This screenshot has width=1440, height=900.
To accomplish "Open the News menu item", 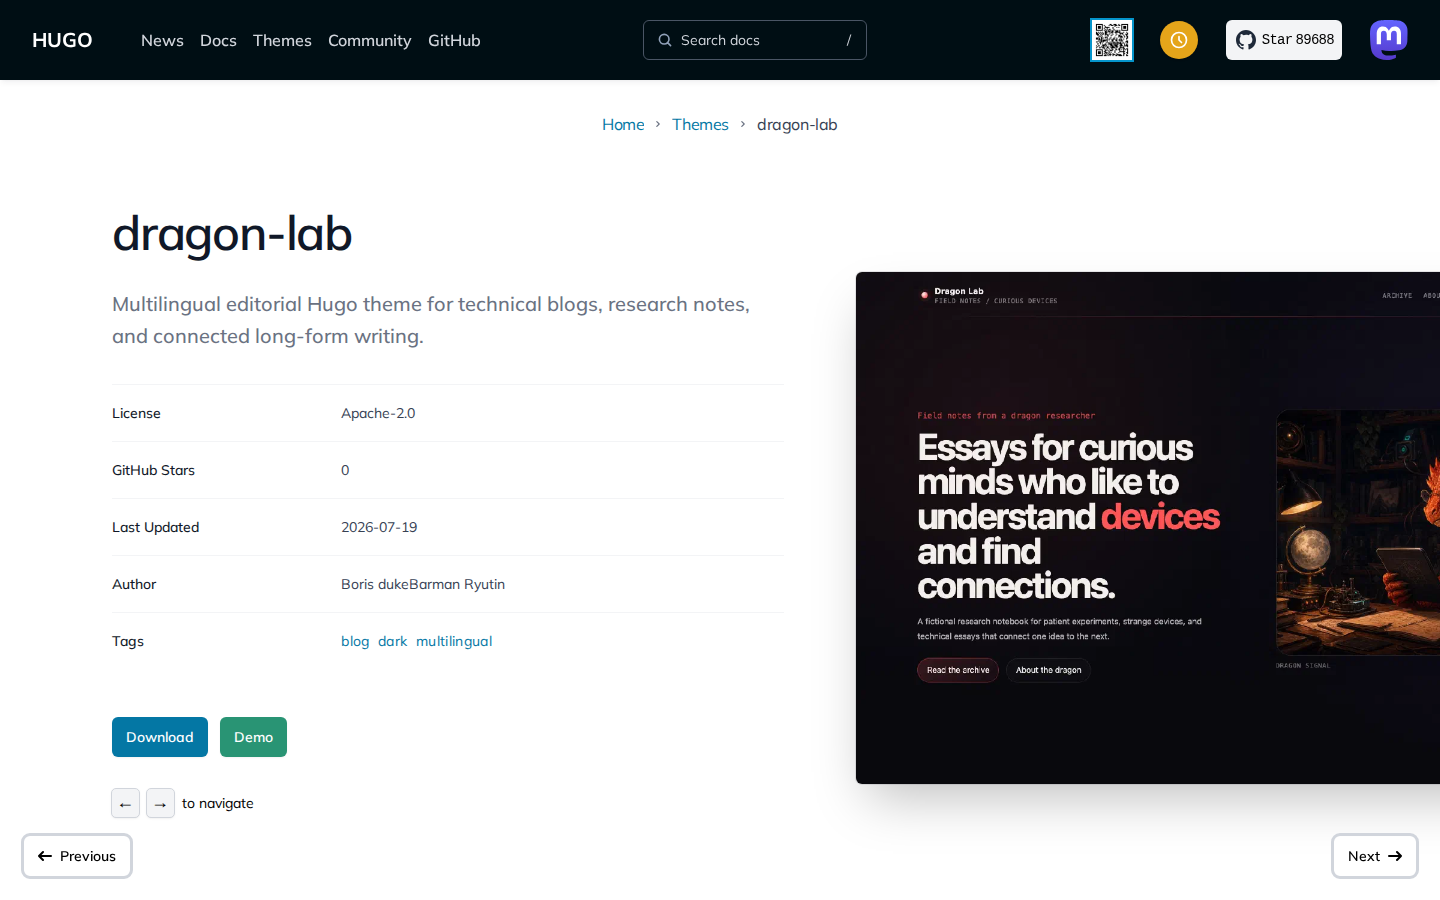I will (x=162, y=40).
